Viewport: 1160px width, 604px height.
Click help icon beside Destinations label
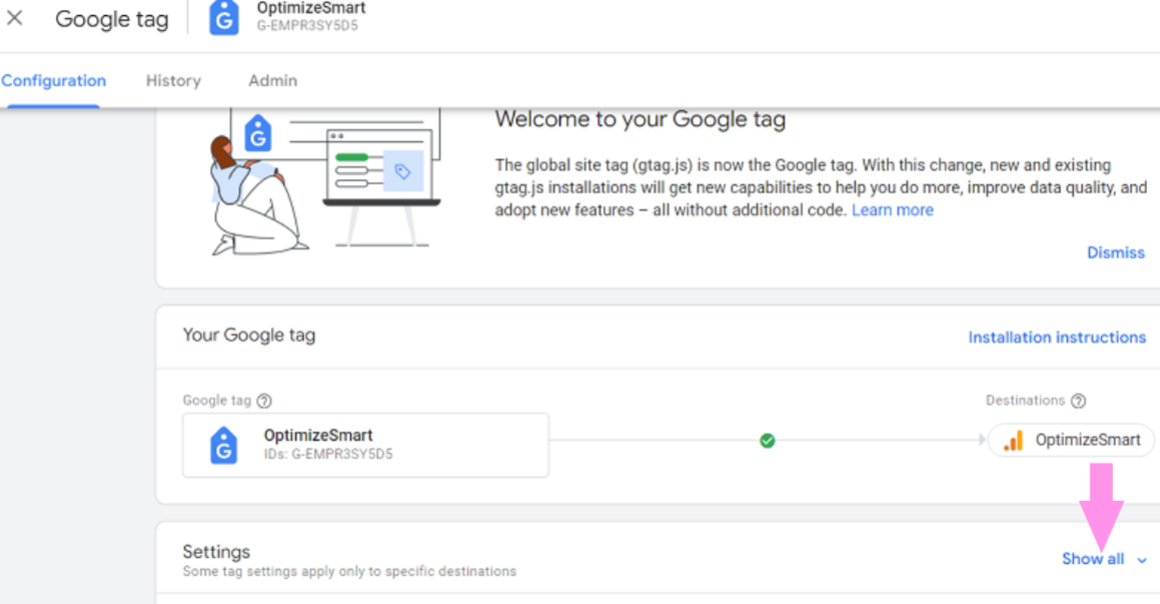coord(1078,401)
